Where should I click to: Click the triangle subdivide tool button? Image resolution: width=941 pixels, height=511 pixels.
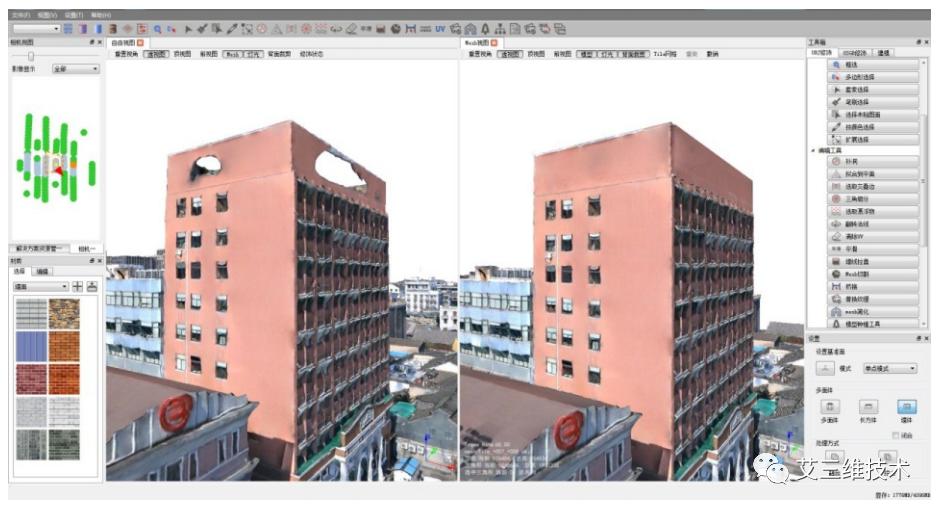(873, 199)
